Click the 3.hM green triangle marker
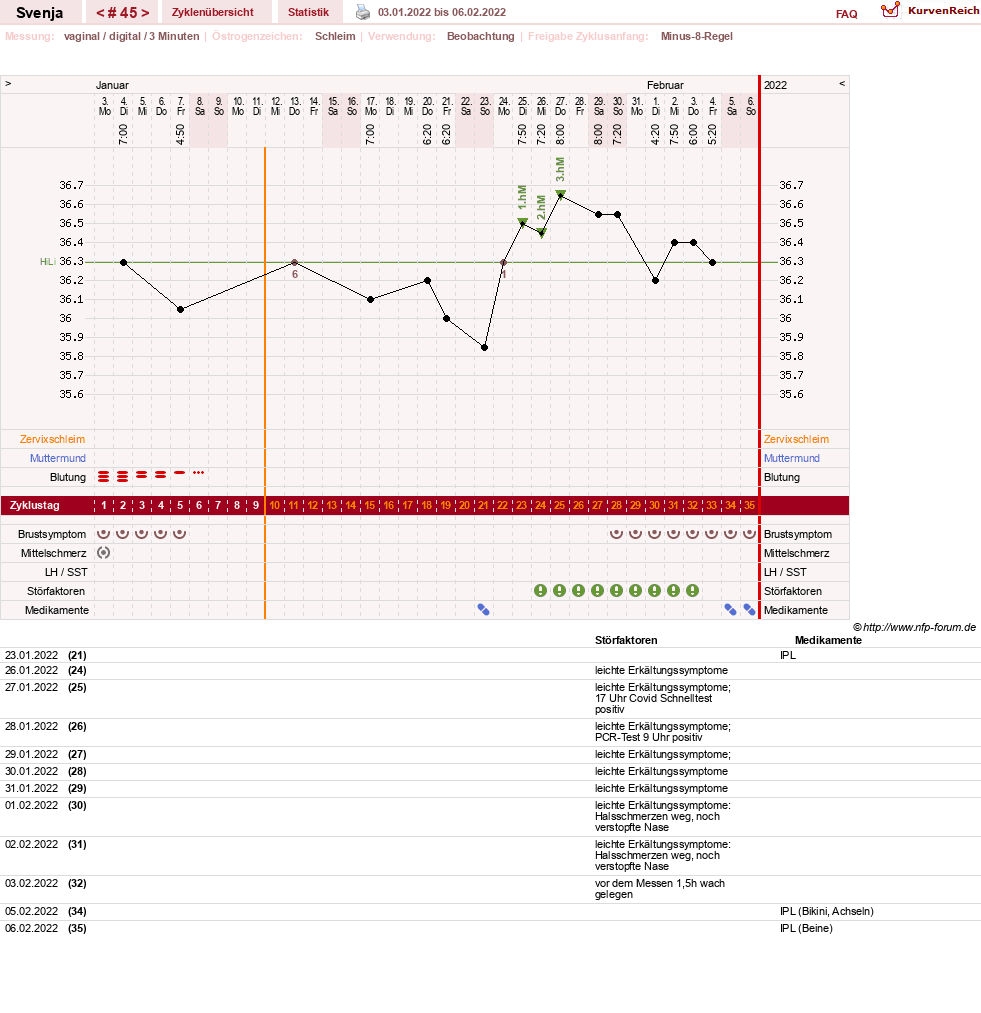The height and width of the screenshot is (1013, 981). (x=560, y=194)
